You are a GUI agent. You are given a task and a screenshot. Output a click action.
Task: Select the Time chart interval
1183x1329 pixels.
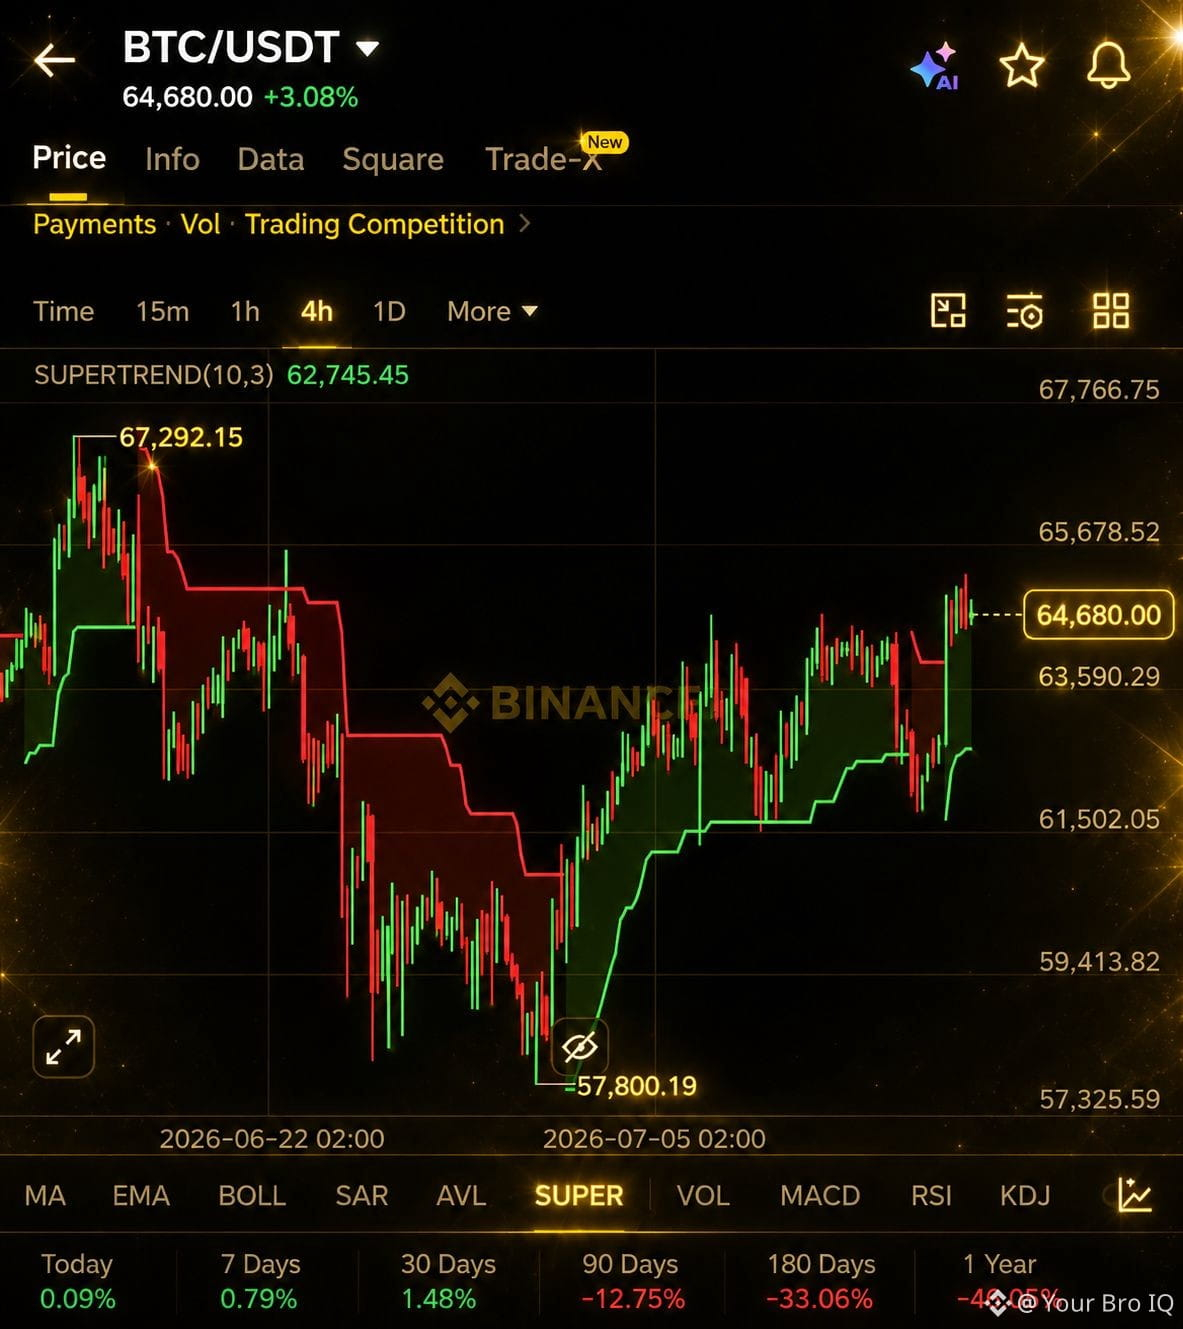64,312
